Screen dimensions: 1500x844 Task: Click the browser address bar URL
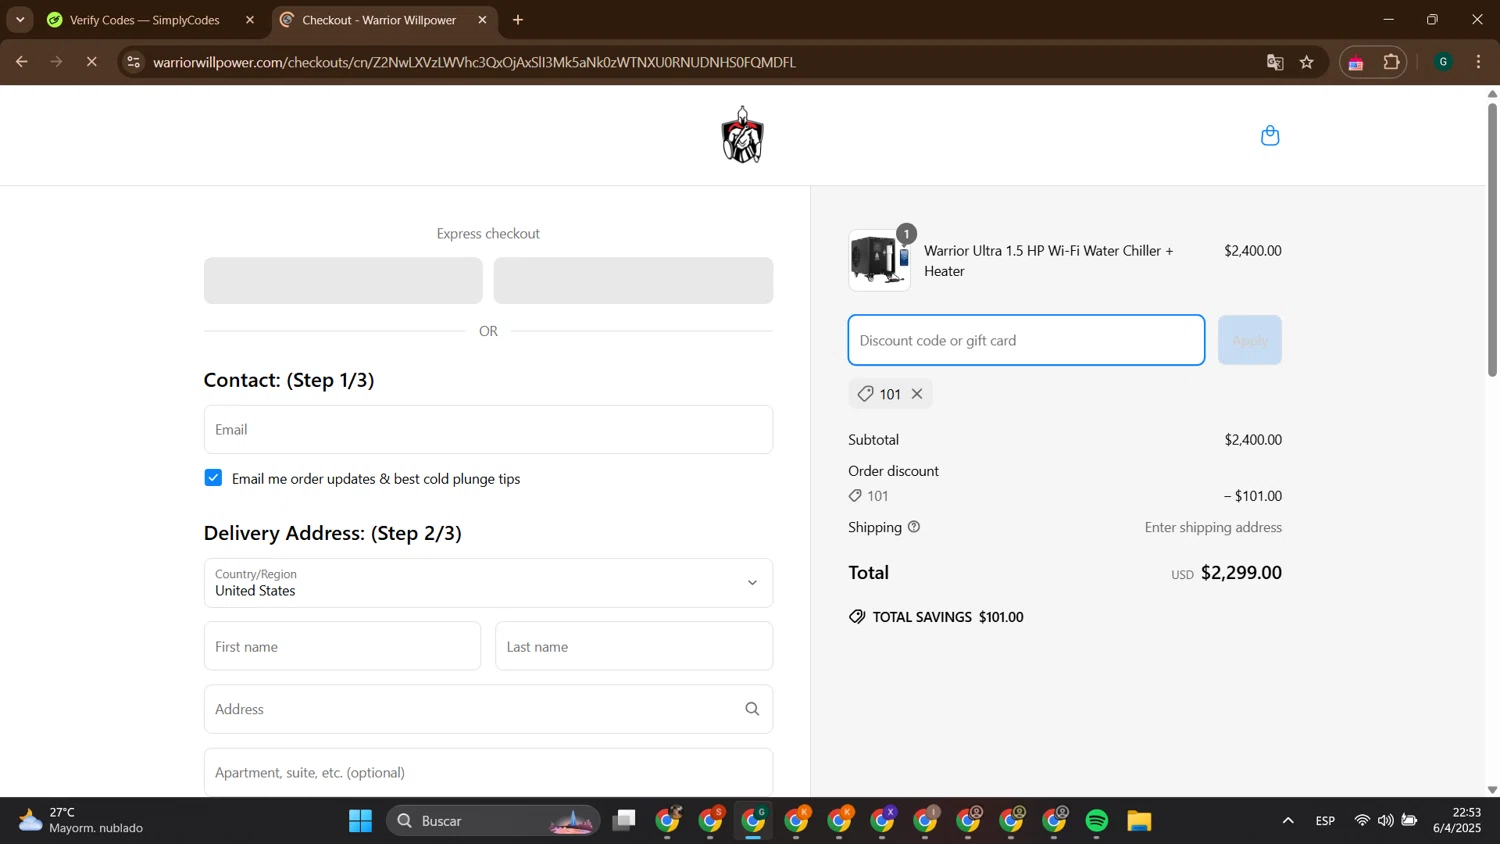(474, 62)
